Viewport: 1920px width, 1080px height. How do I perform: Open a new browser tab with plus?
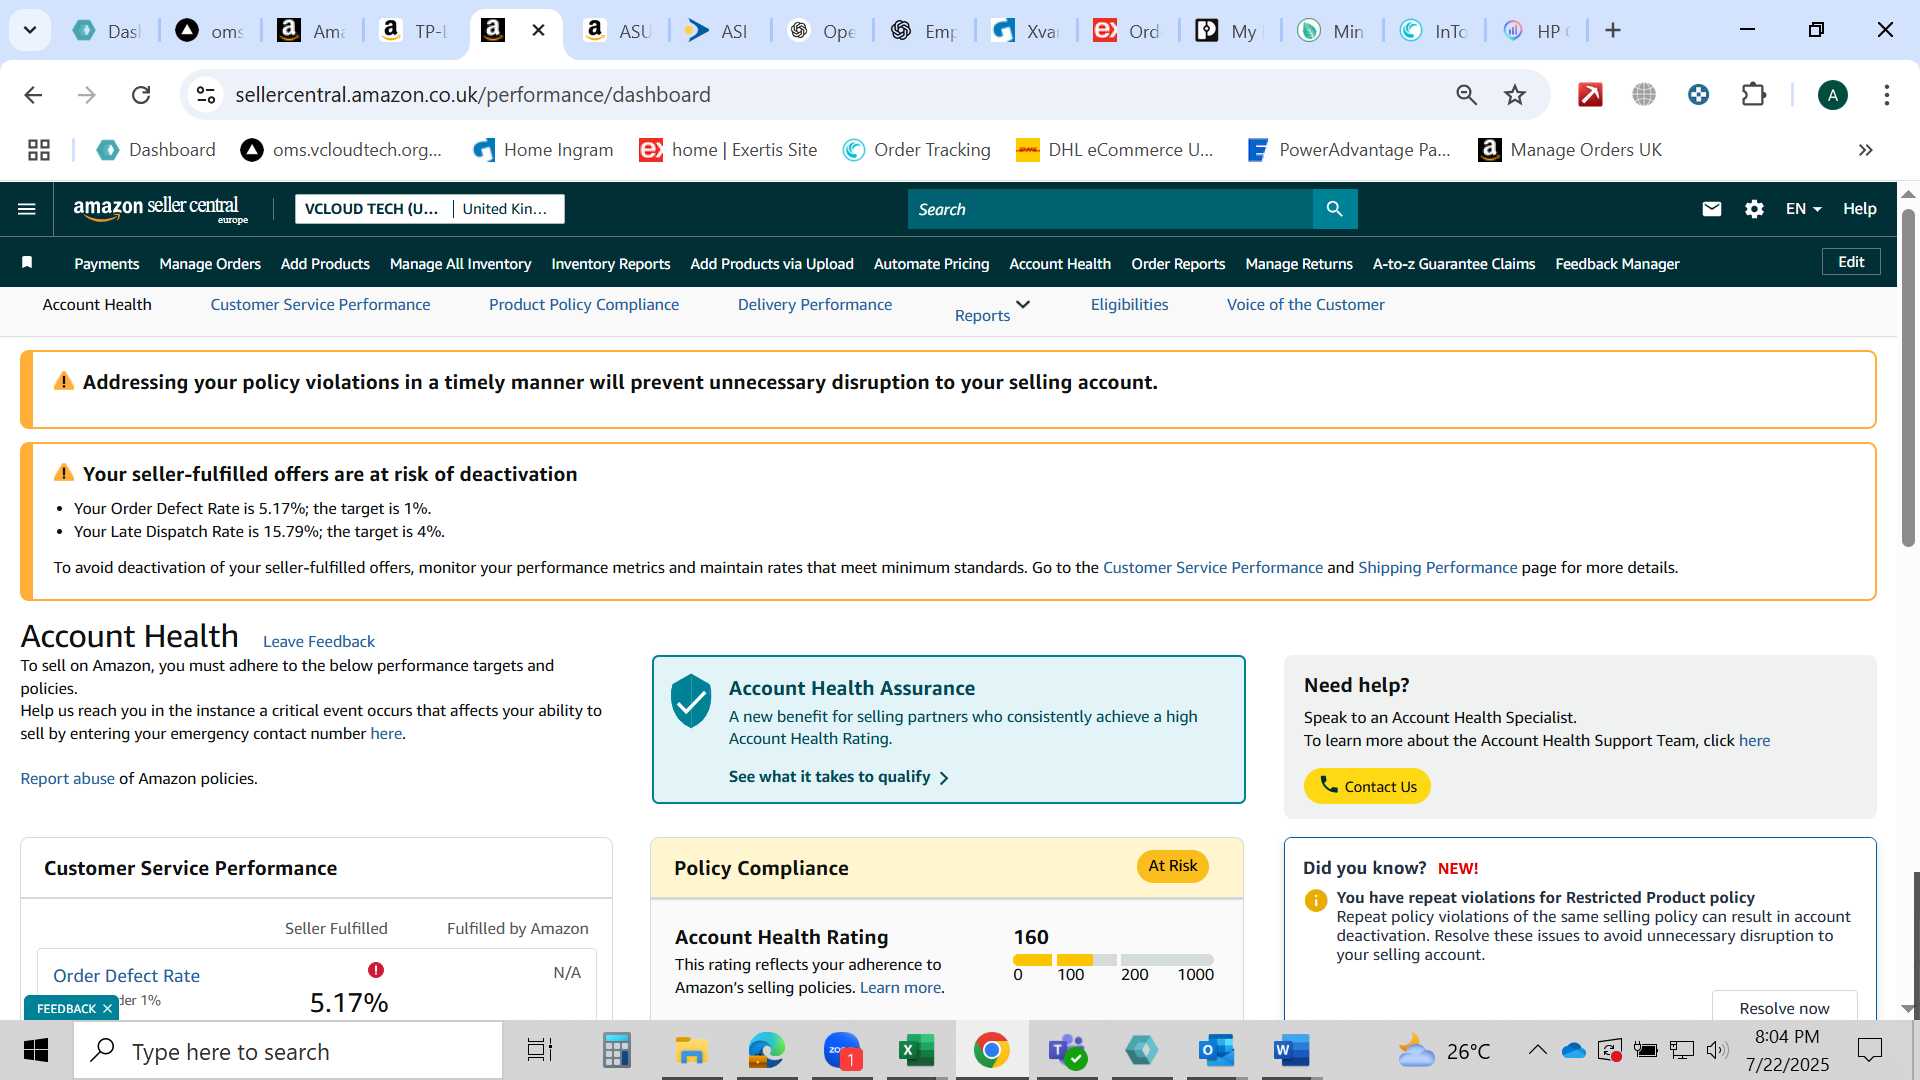point(1613,31)
